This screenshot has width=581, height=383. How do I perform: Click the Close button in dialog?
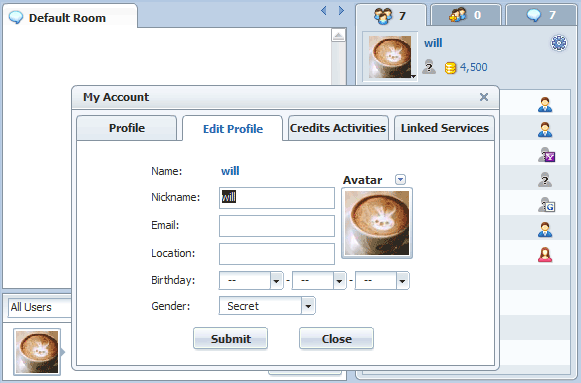click(336, 338)
